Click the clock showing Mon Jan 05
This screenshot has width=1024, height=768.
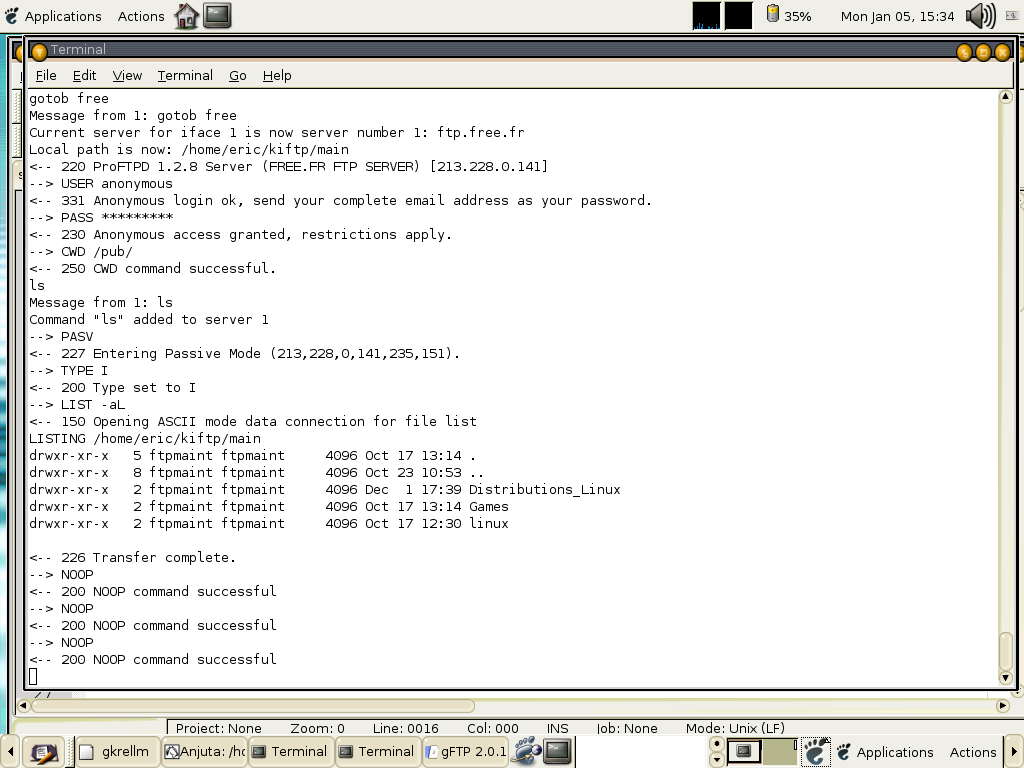click(897, 16)
